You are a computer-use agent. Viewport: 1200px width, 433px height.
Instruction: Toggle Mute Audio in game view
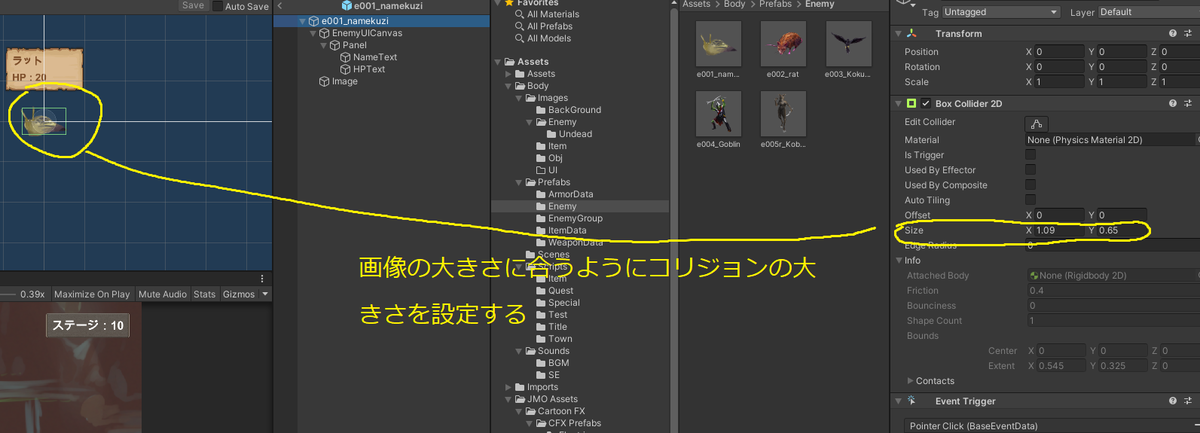coord(163,294)
